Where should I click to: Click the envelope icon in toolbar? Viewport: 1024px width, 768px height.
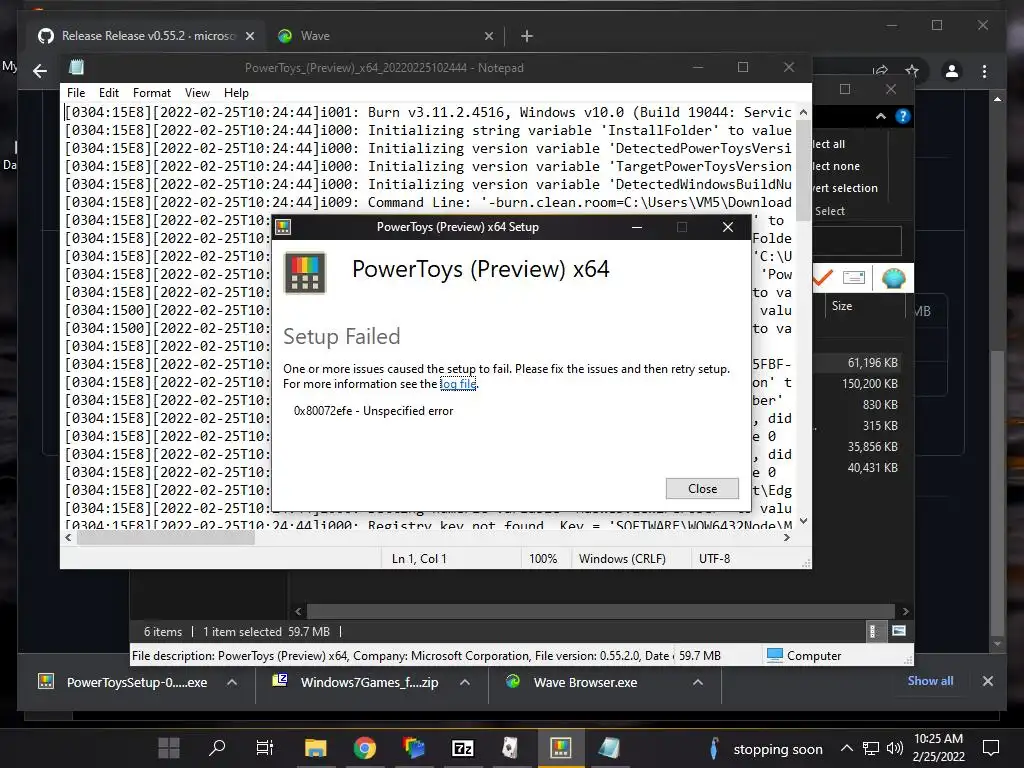pyautogui.click(x=854, y=278)
